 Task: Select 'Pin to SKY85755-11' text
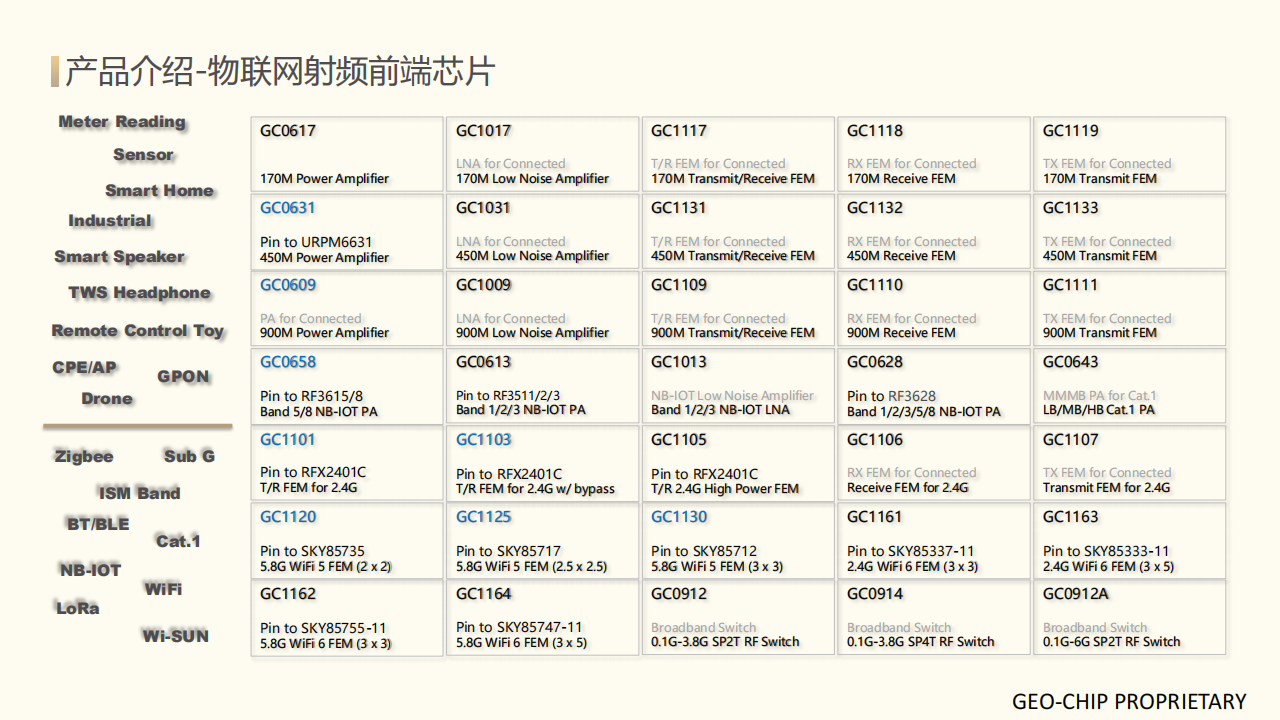click(x=323, y=628)
